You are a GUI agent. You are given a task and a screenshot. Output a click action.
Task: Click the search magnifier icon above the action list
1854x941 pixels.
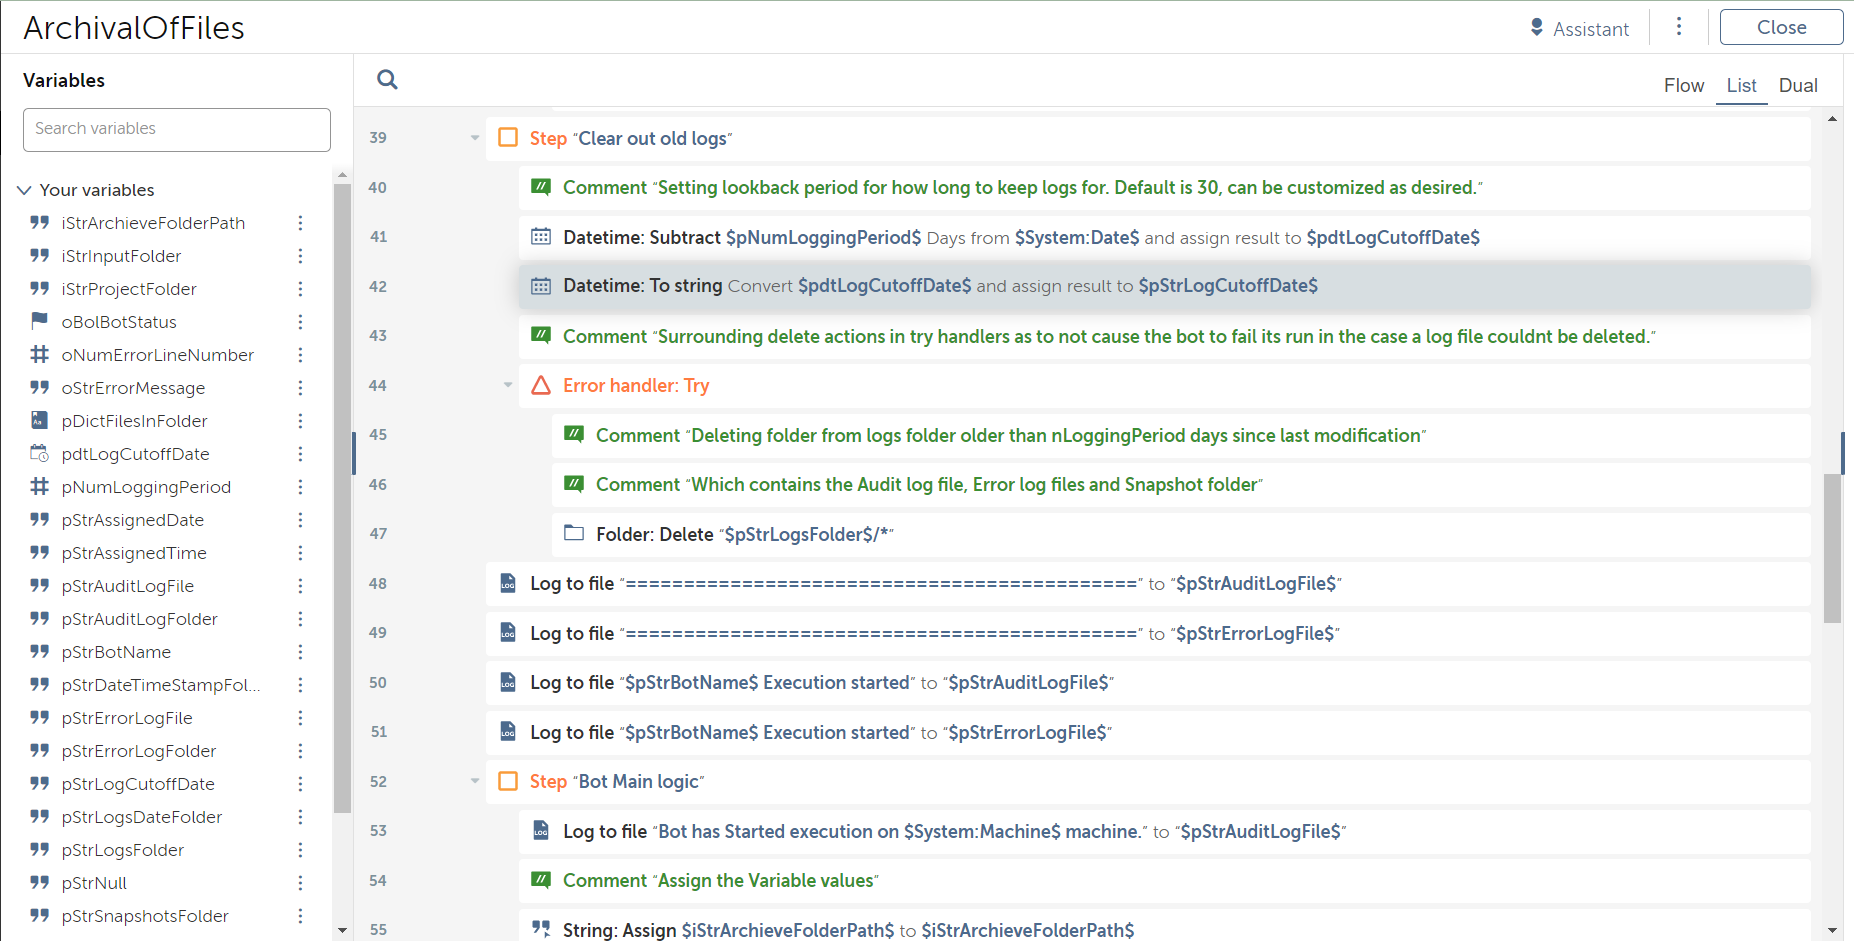tap(387, 80)
